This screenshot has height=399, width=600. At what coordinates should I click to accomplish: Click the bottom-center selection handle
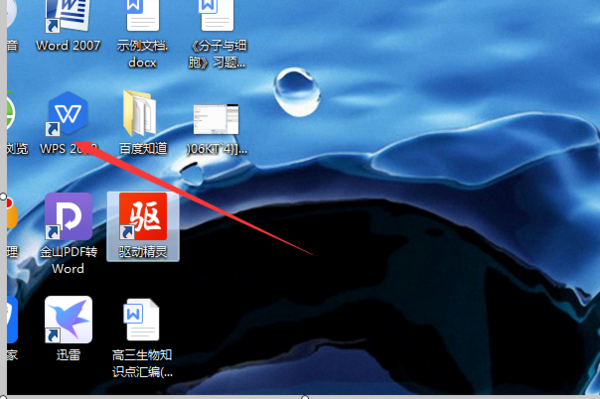coord(305,397)
